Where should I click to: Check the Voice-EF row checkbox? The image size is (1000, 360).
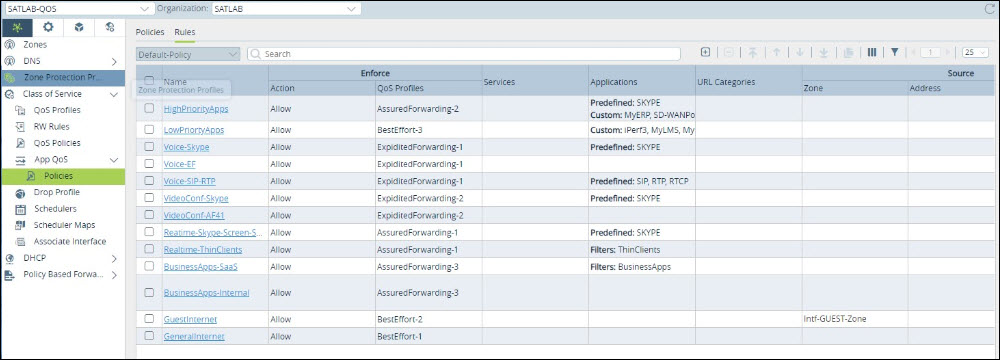(x=149, y=164)
